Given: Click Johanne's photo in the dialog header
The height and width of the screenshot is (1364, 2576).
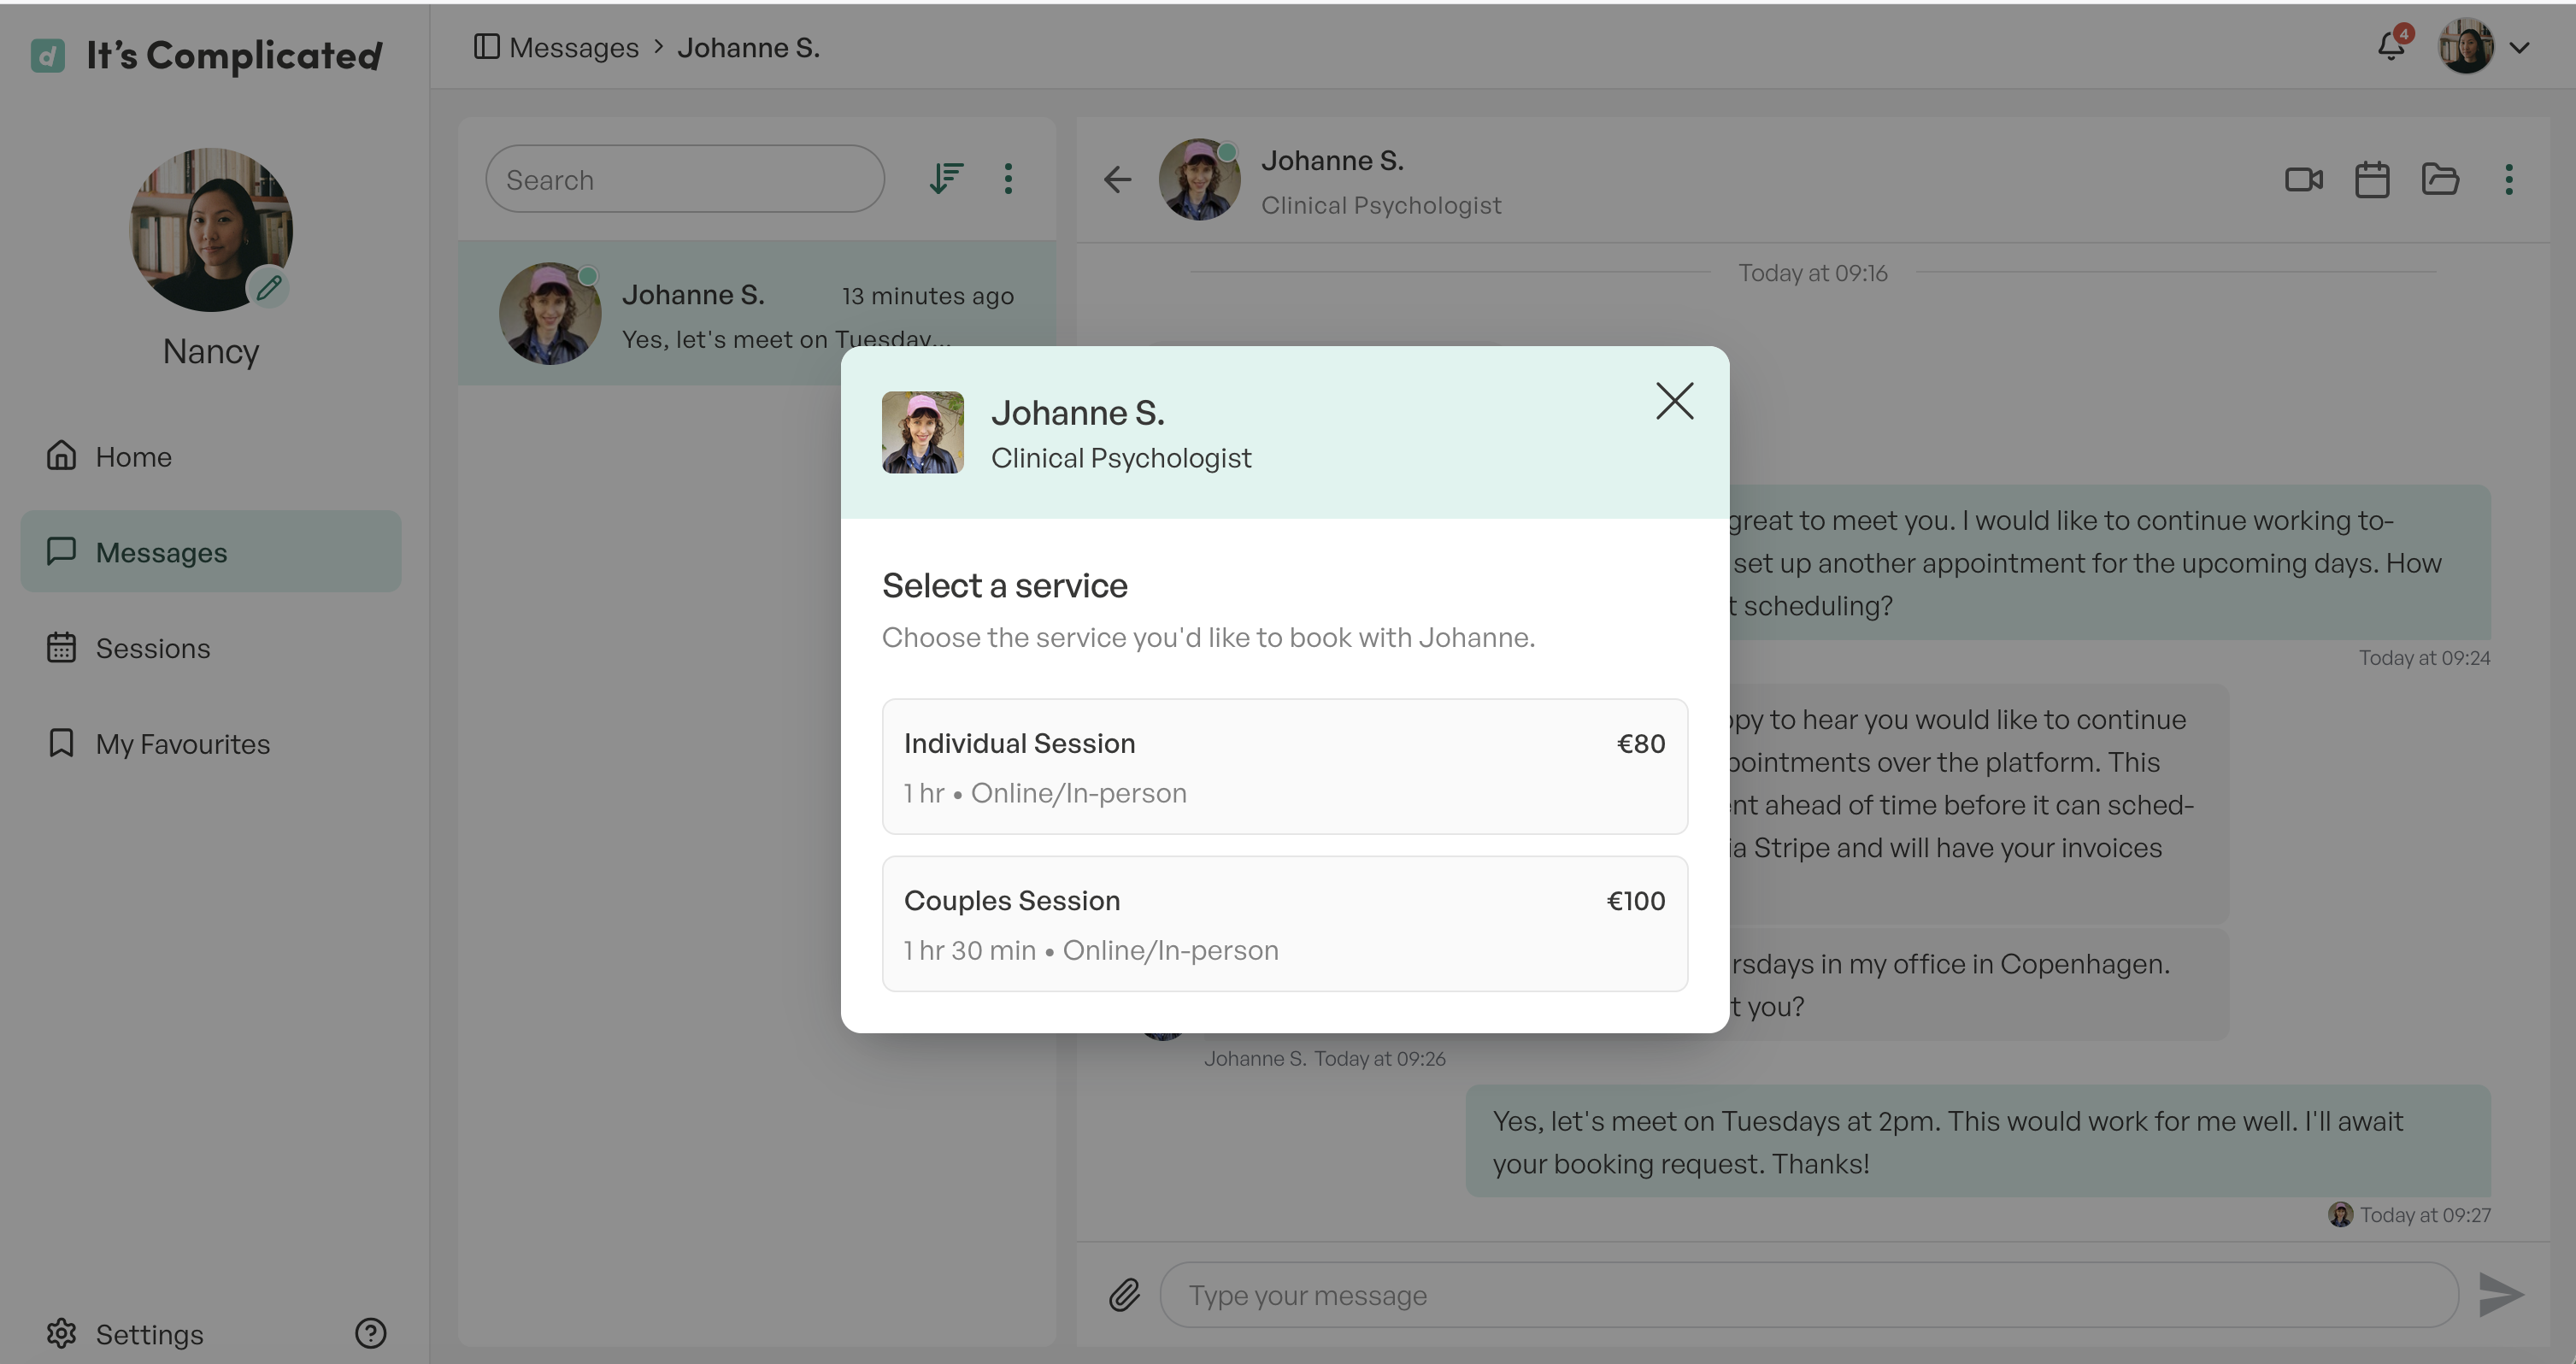Looking at the screenshot, I should point(922,432).
